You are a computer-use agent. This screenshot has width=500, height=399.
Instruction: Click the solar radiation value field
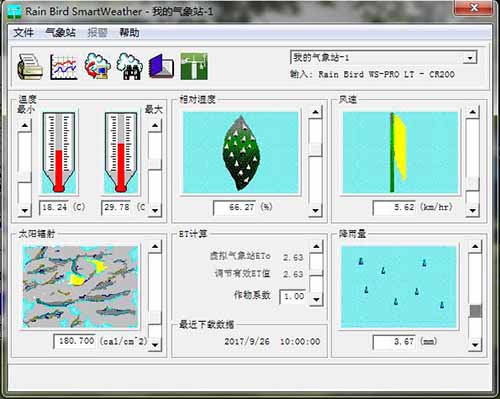tap(74, 341)
